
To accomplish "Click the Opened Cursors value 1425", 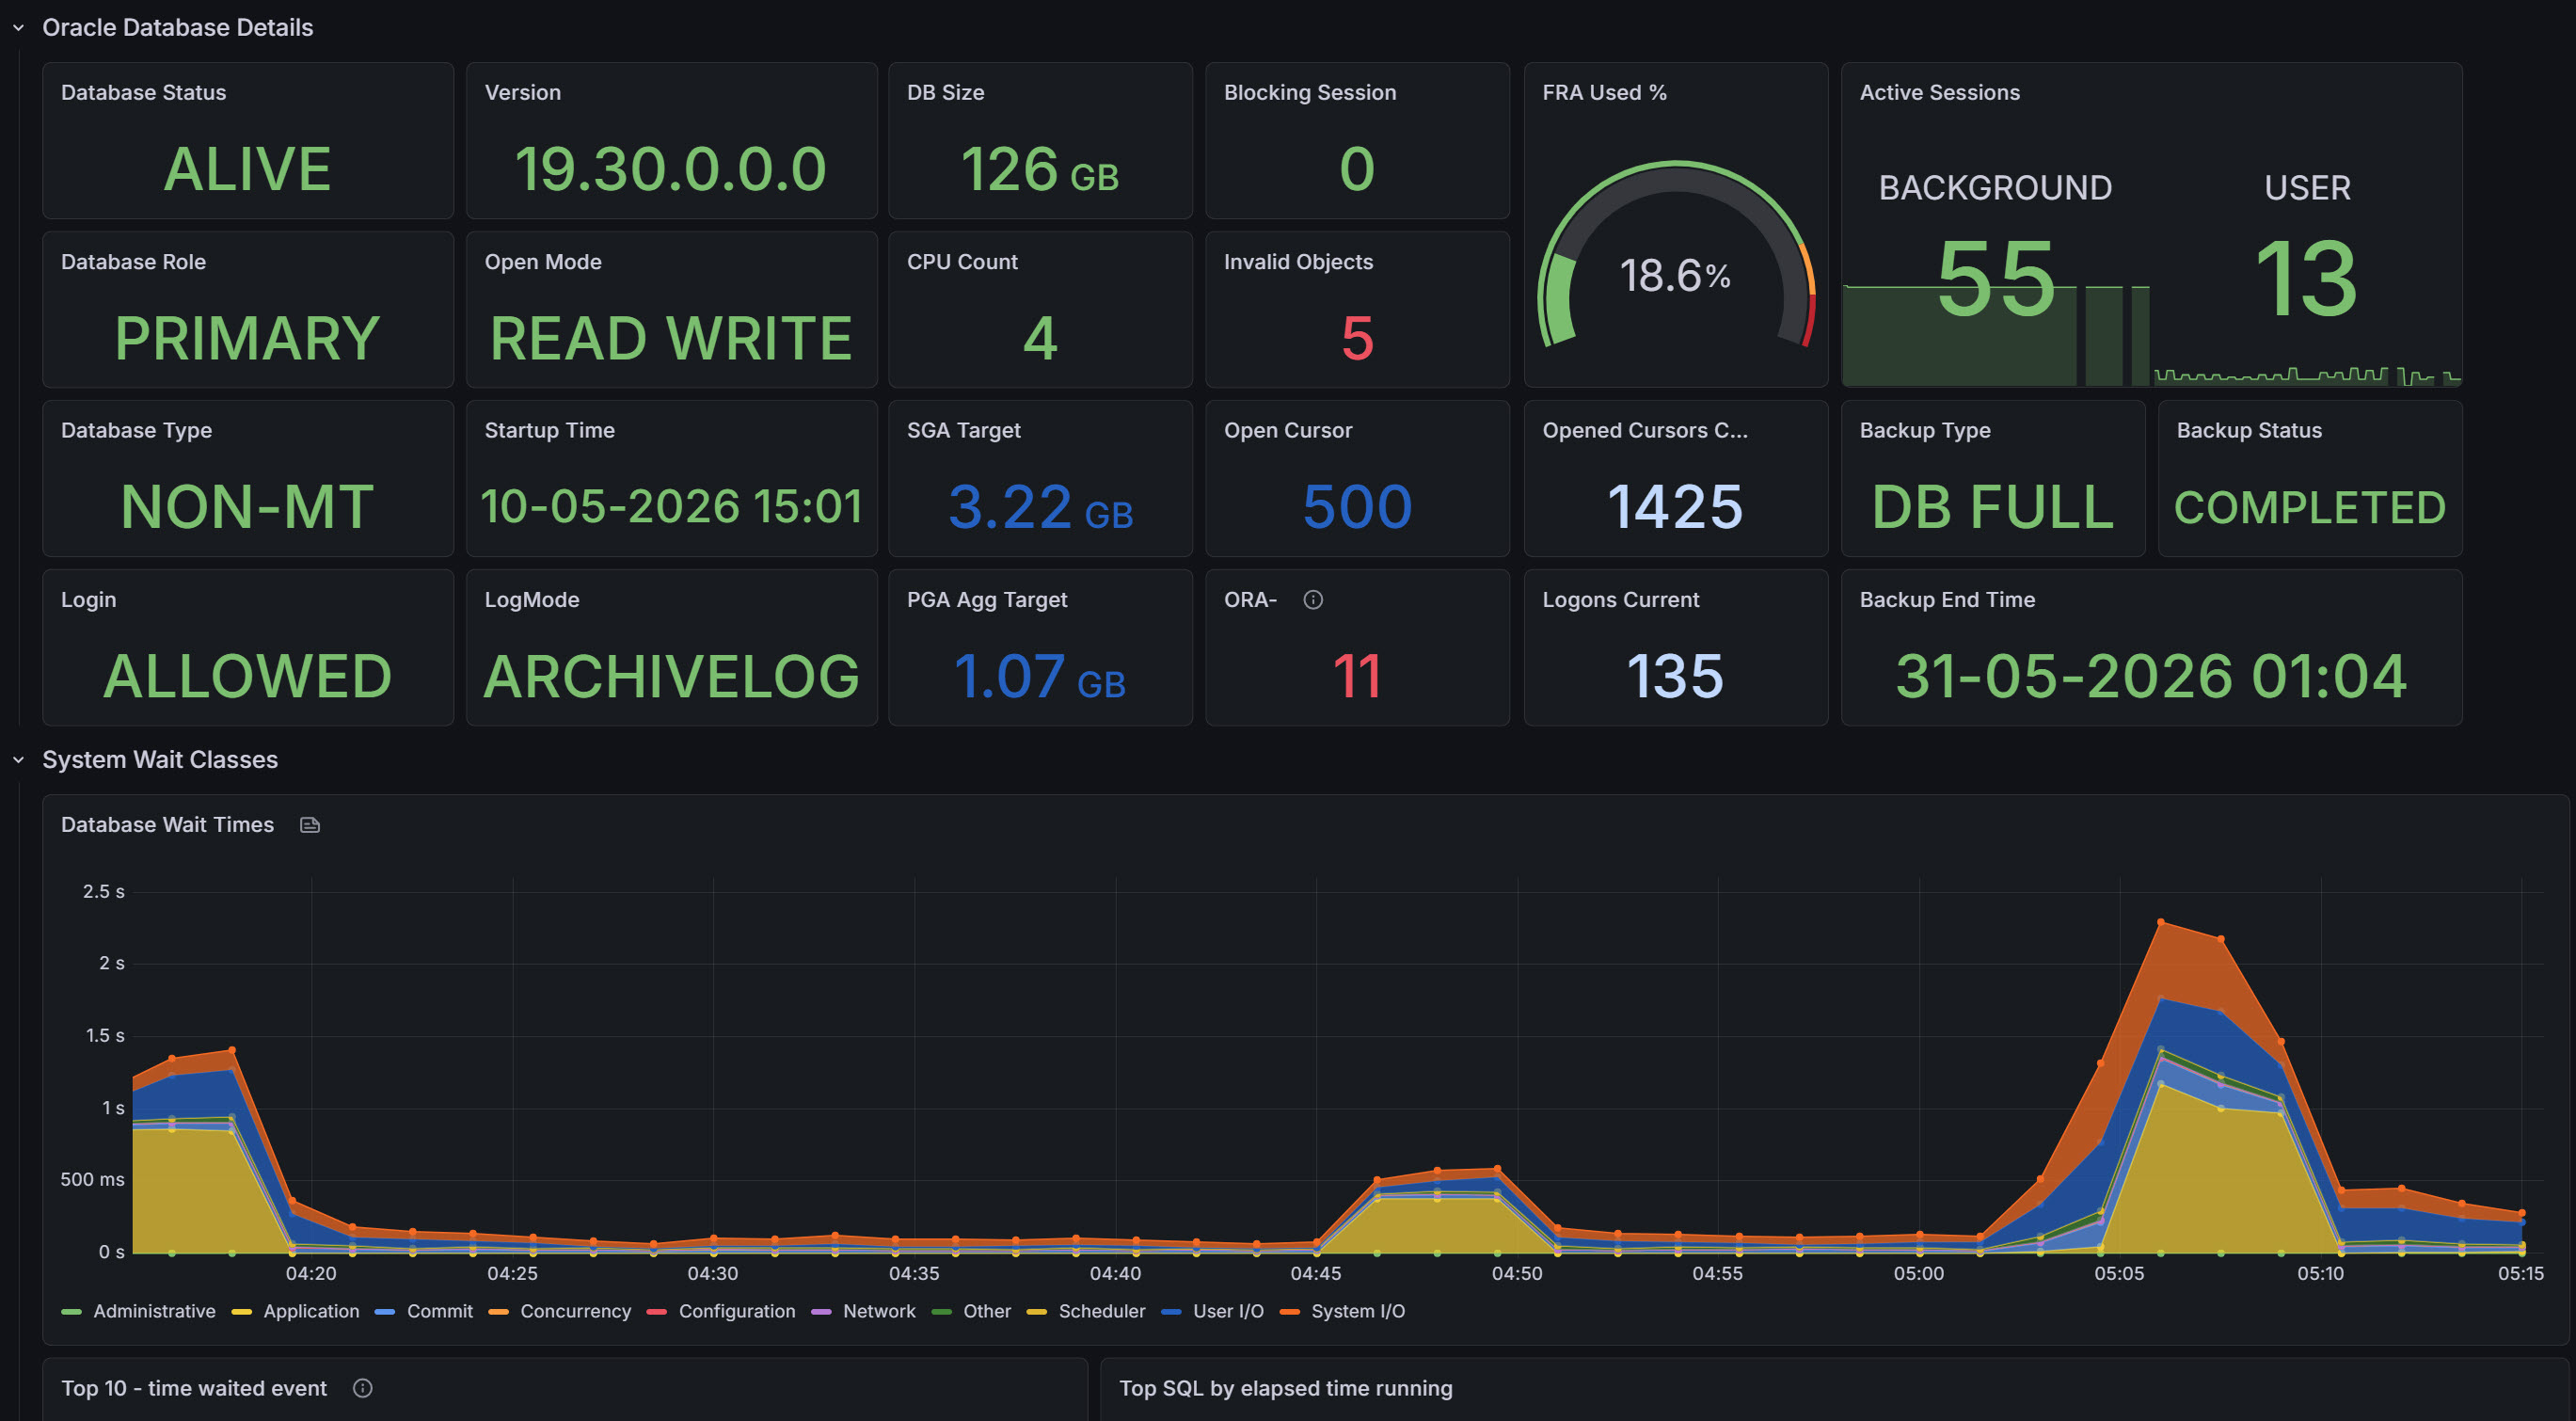I will coord(1676,507).
